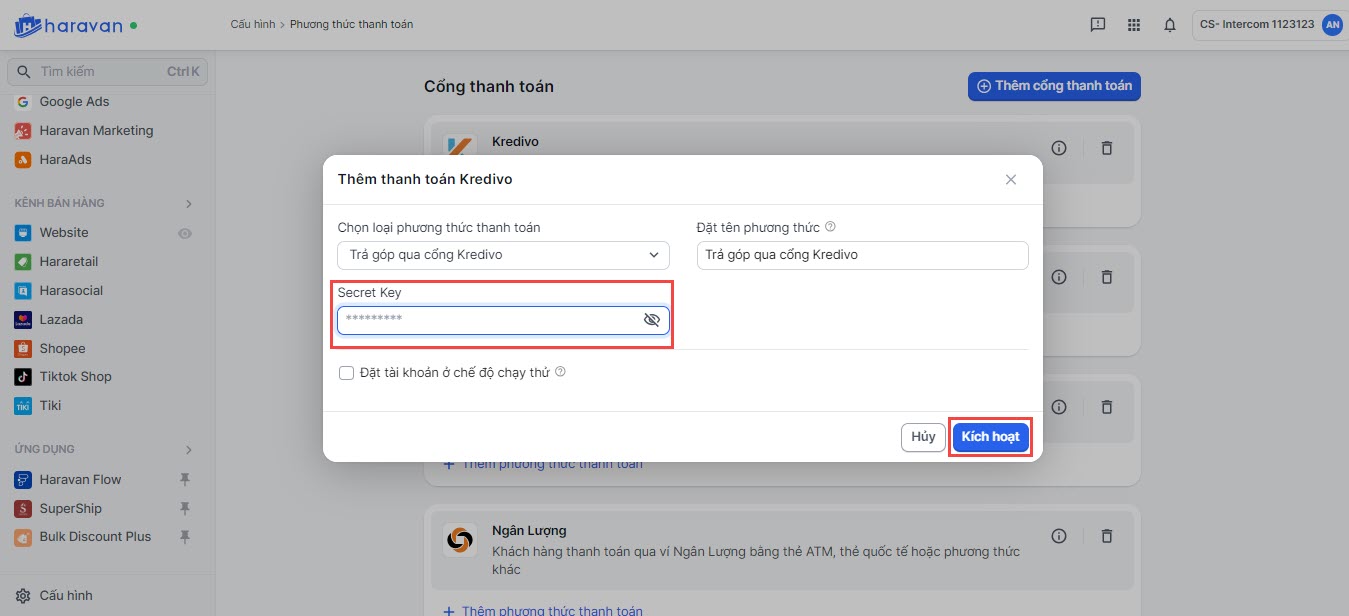The image size is (1349, 616).
Task: Delete the Kredivo payment gateway
Action: 1106,148
